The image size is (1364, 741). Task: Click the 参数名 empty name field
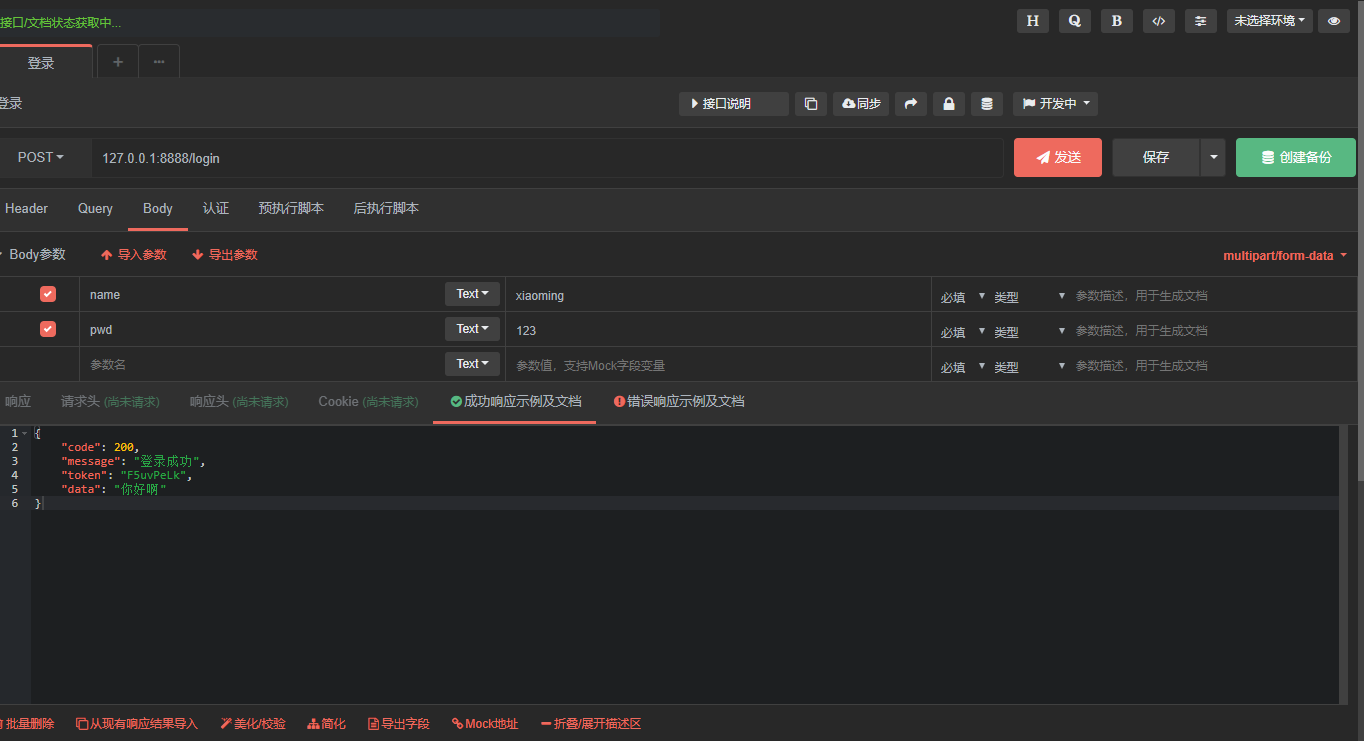[262, 365]
